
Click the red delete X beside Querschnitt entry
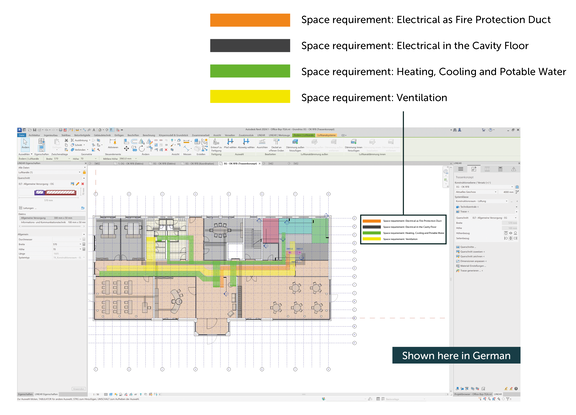click(83, 184)
